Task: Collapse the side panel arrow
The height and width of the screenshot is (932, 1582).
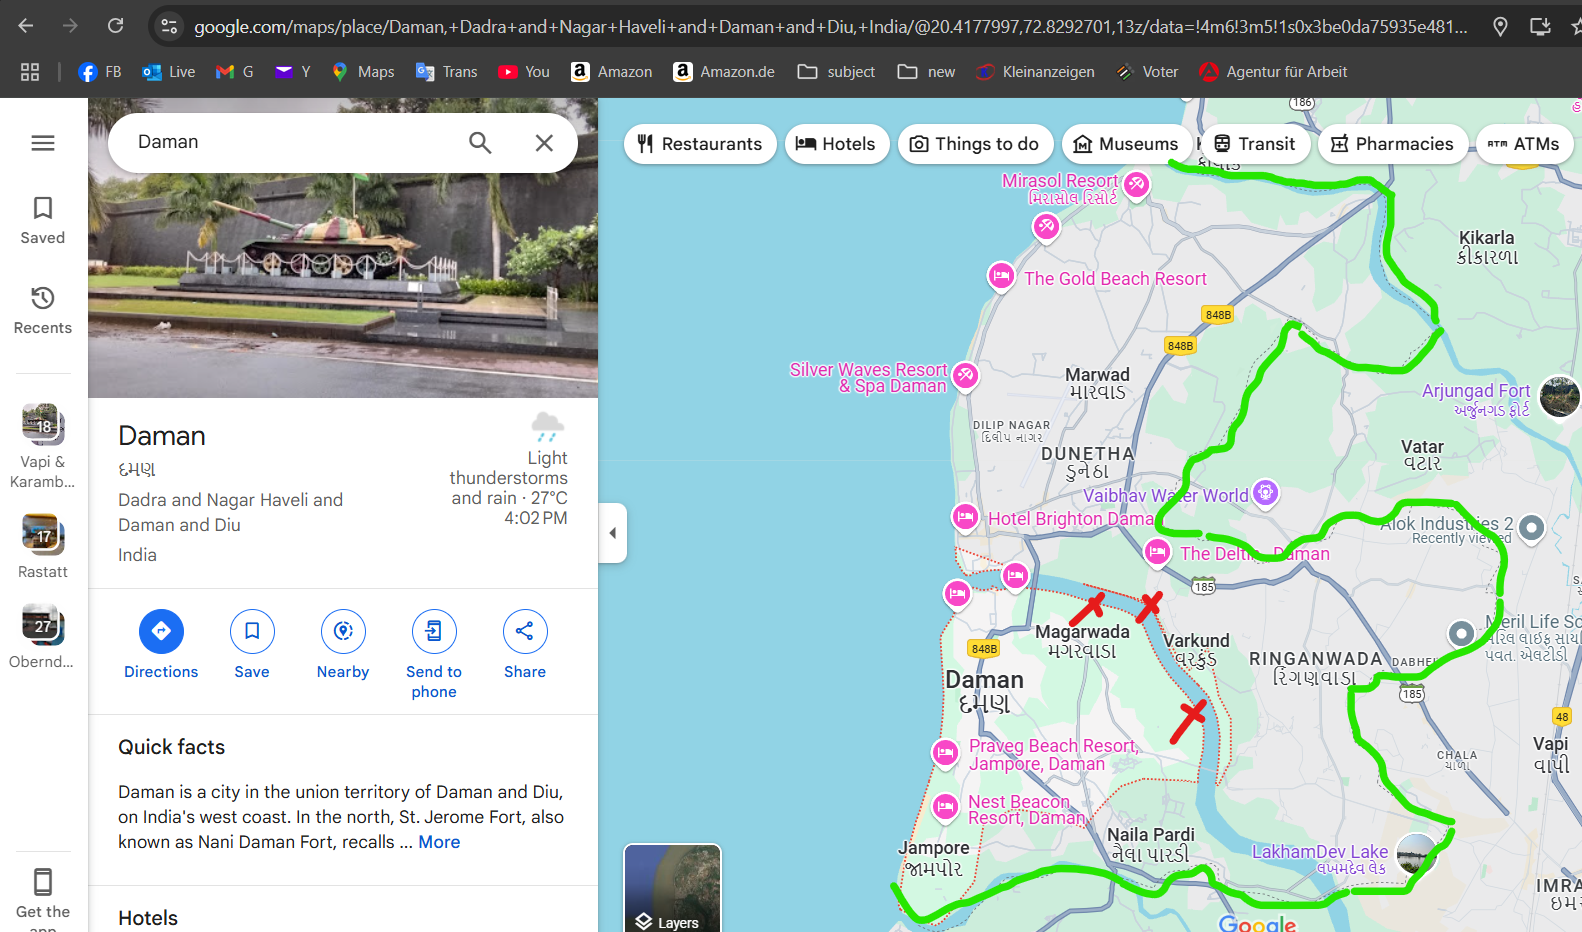Action: tap(613, 533)
